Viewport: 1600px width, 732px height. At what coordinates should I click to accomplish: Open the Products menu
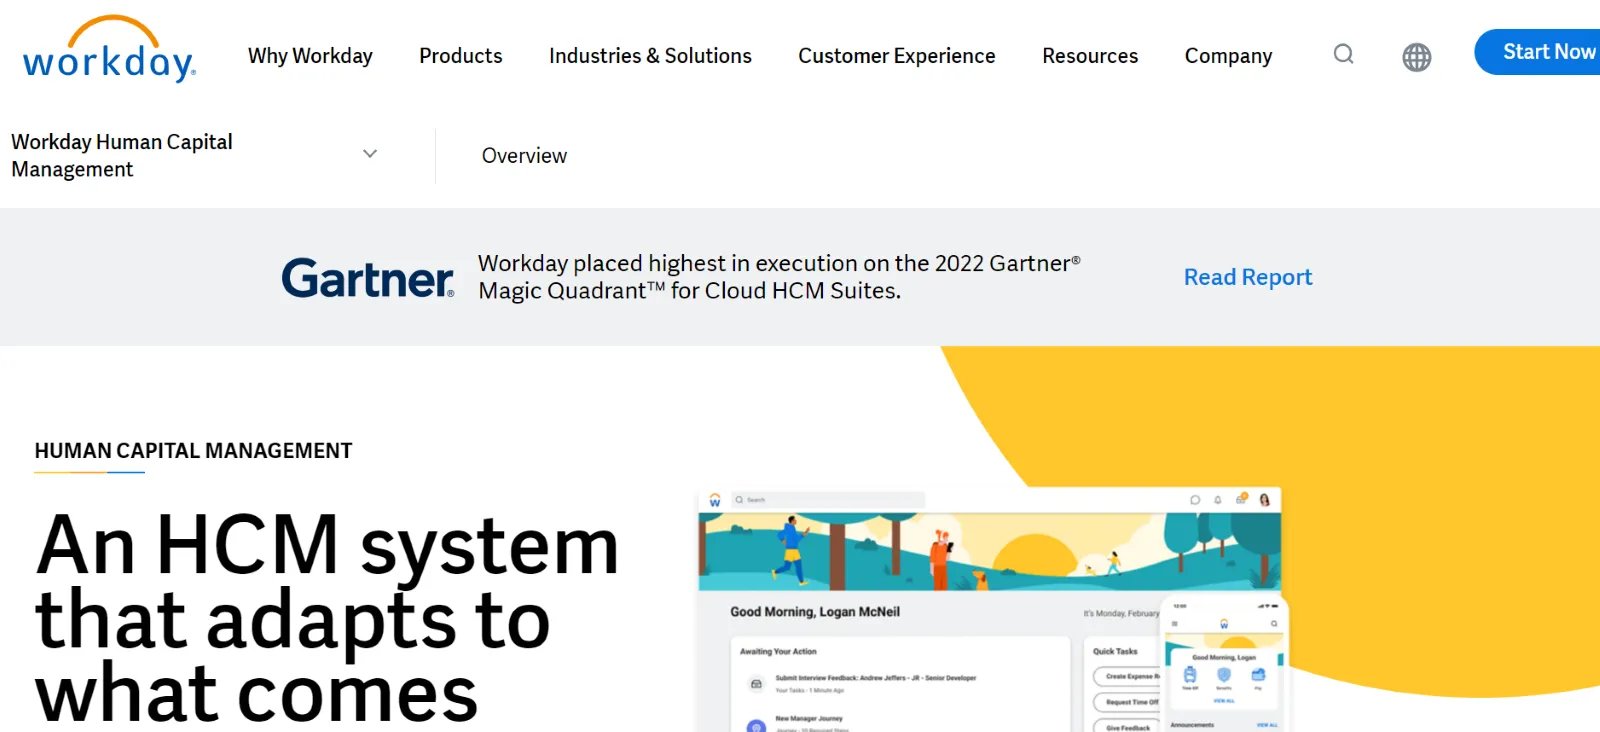point(461,56)
